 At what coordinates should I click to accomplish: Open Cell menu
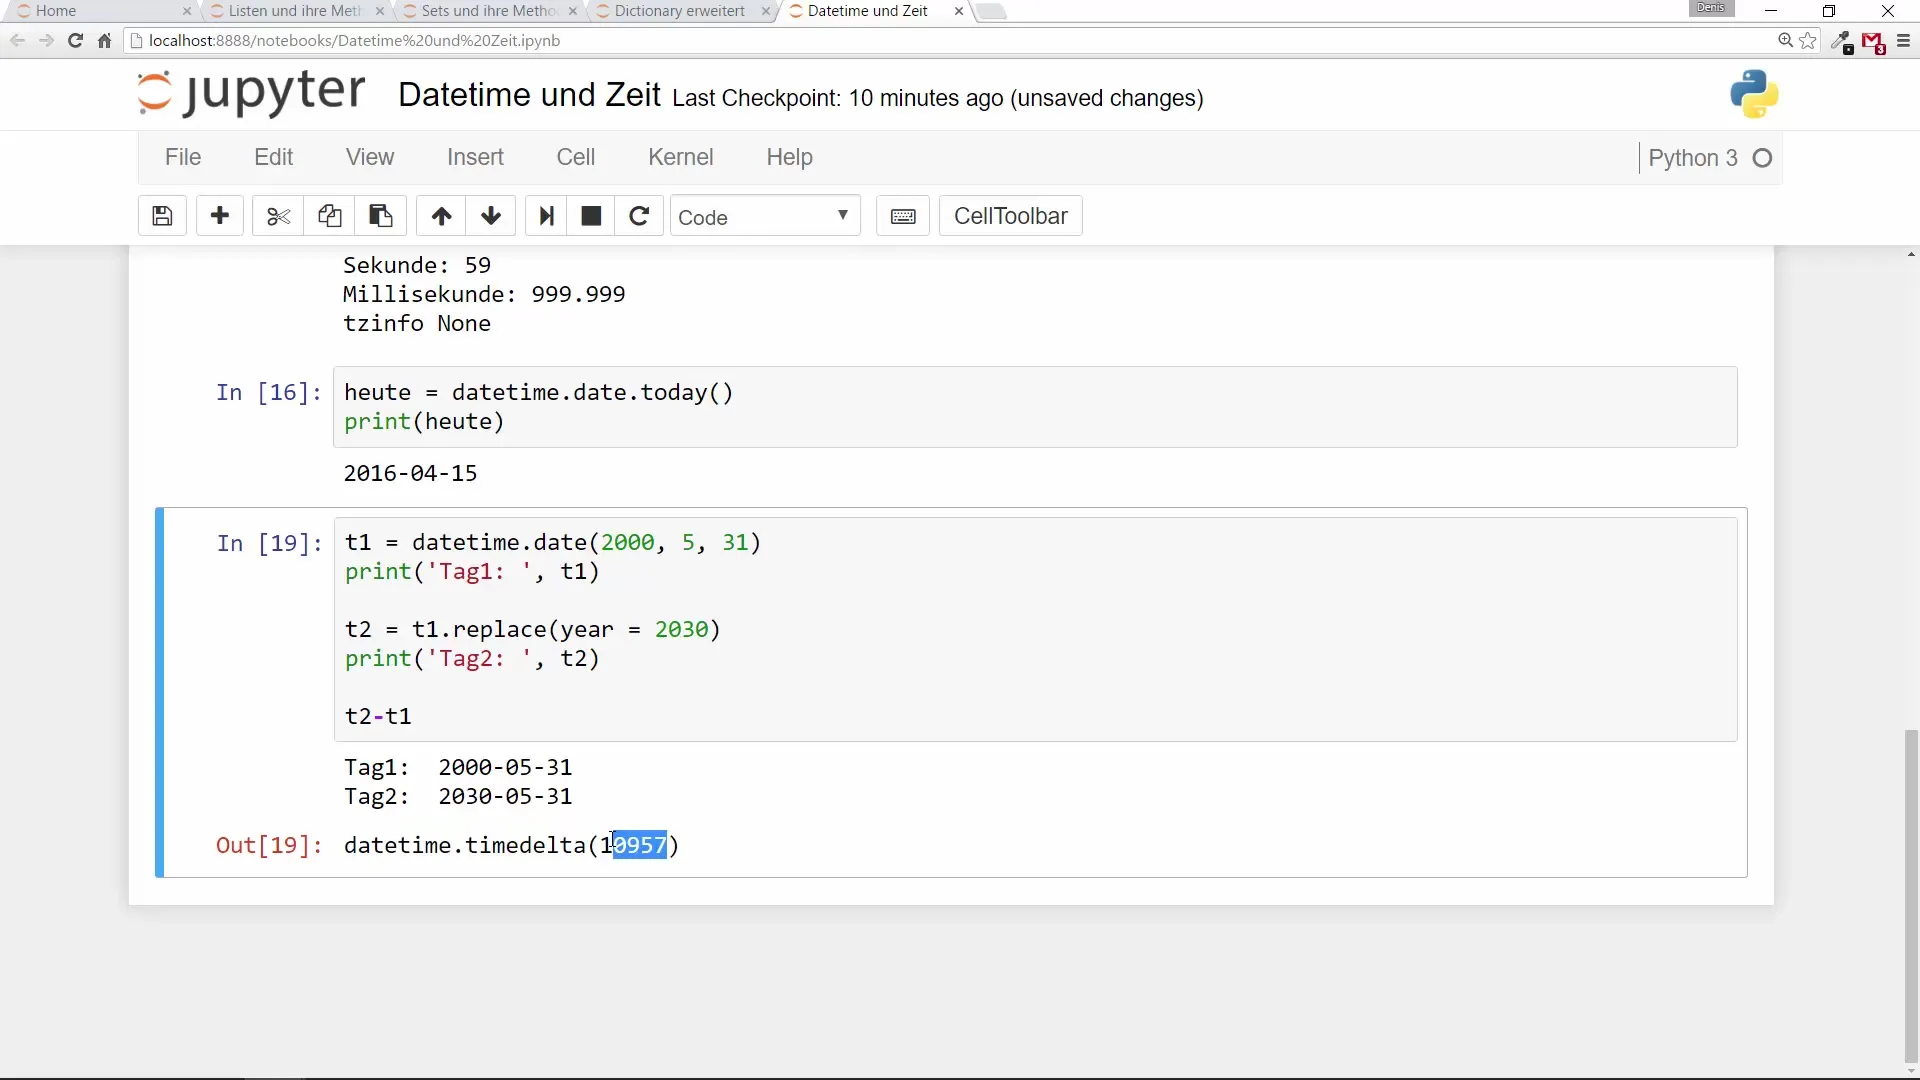pyautogui.click(x=576, y=157)
